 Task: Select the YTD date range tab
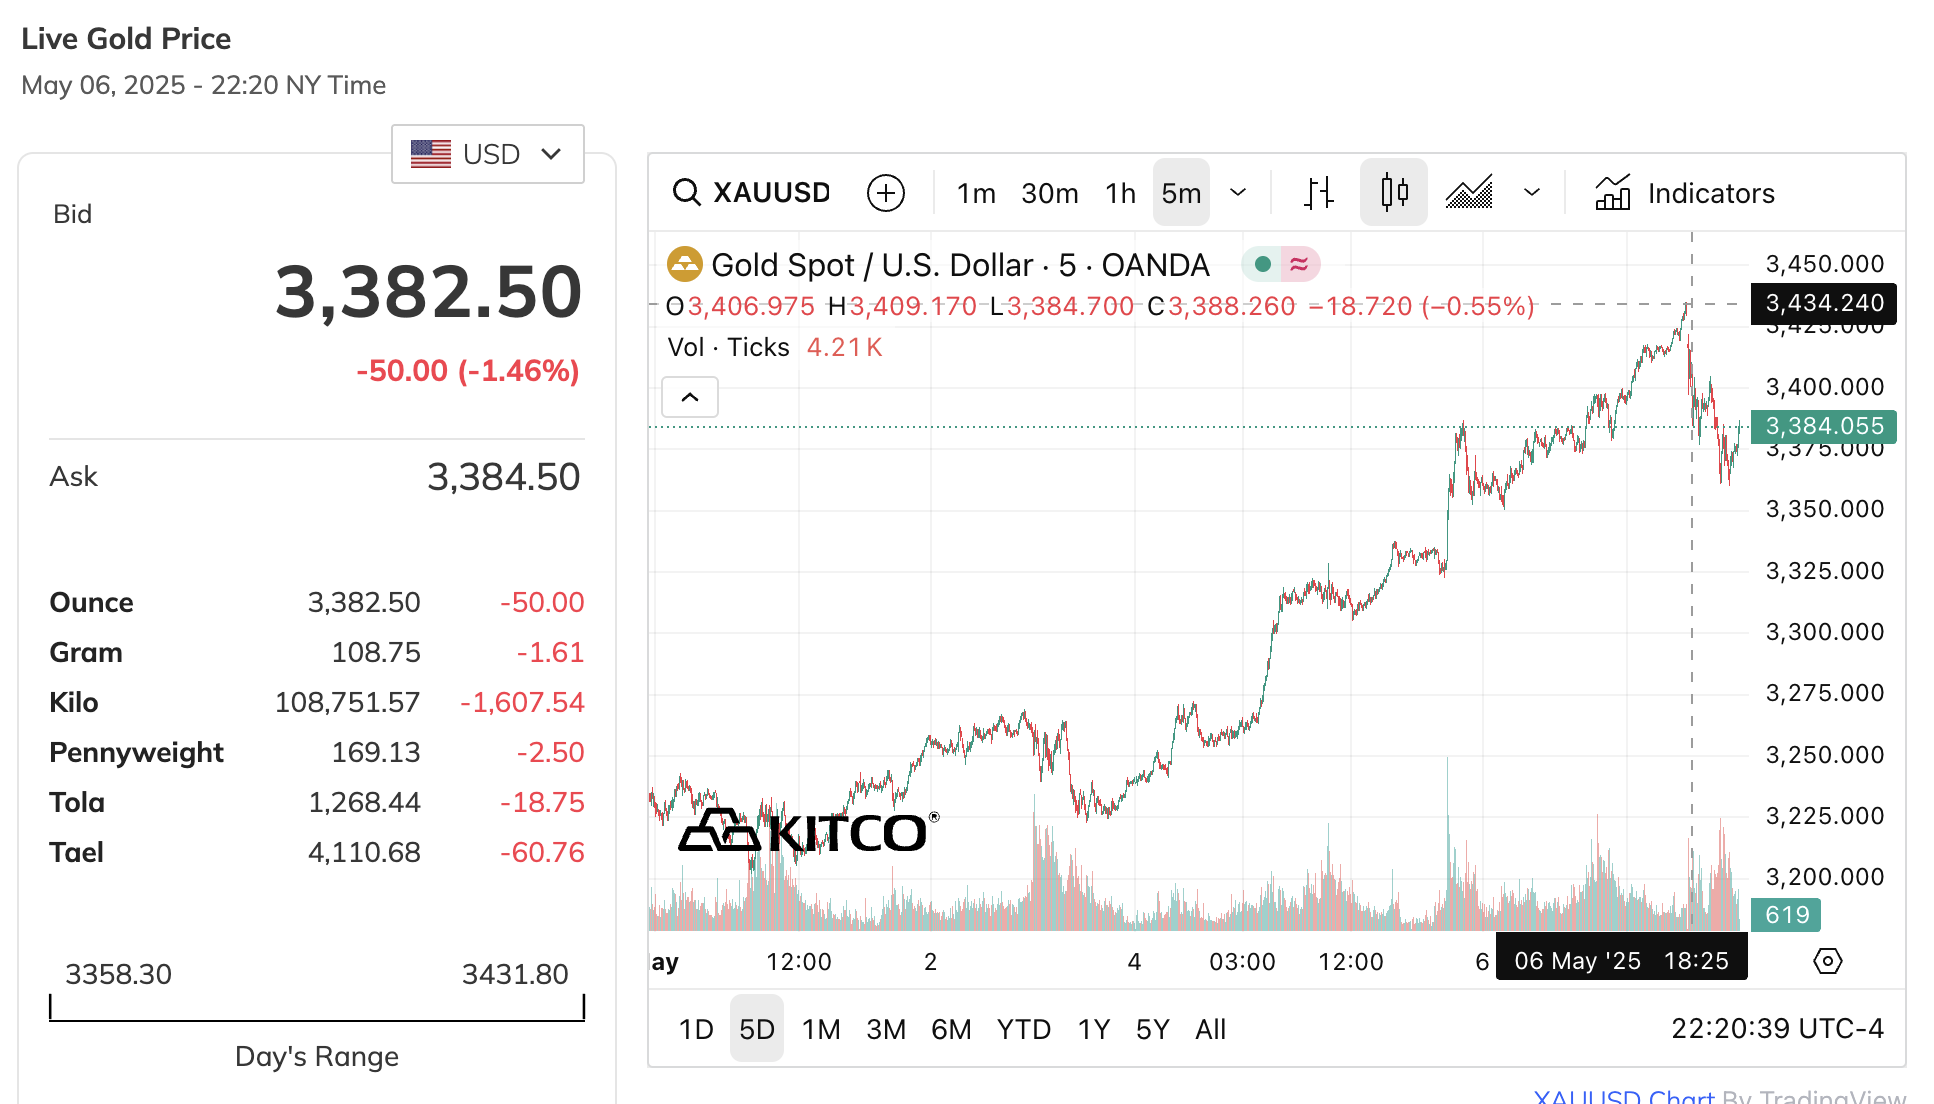1023,1029
